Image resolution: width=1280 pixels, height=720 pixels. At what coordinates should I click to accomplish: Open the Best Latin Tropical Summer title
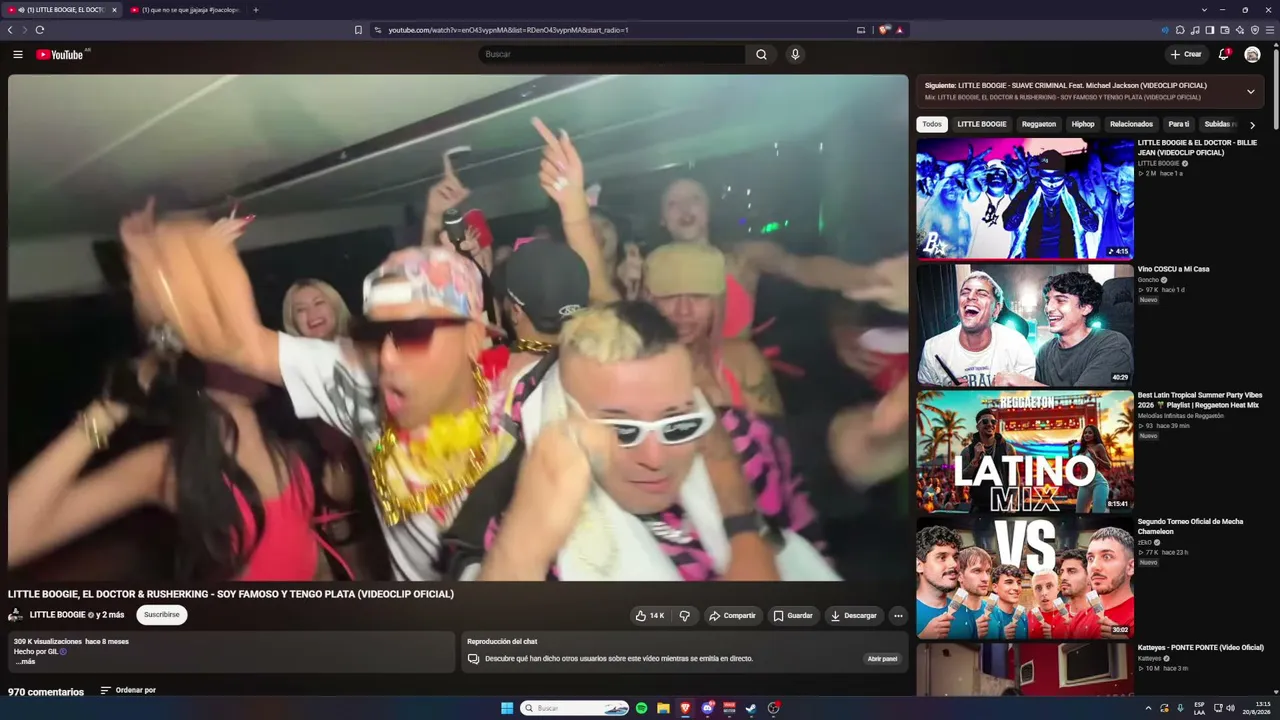point(1200,400)
